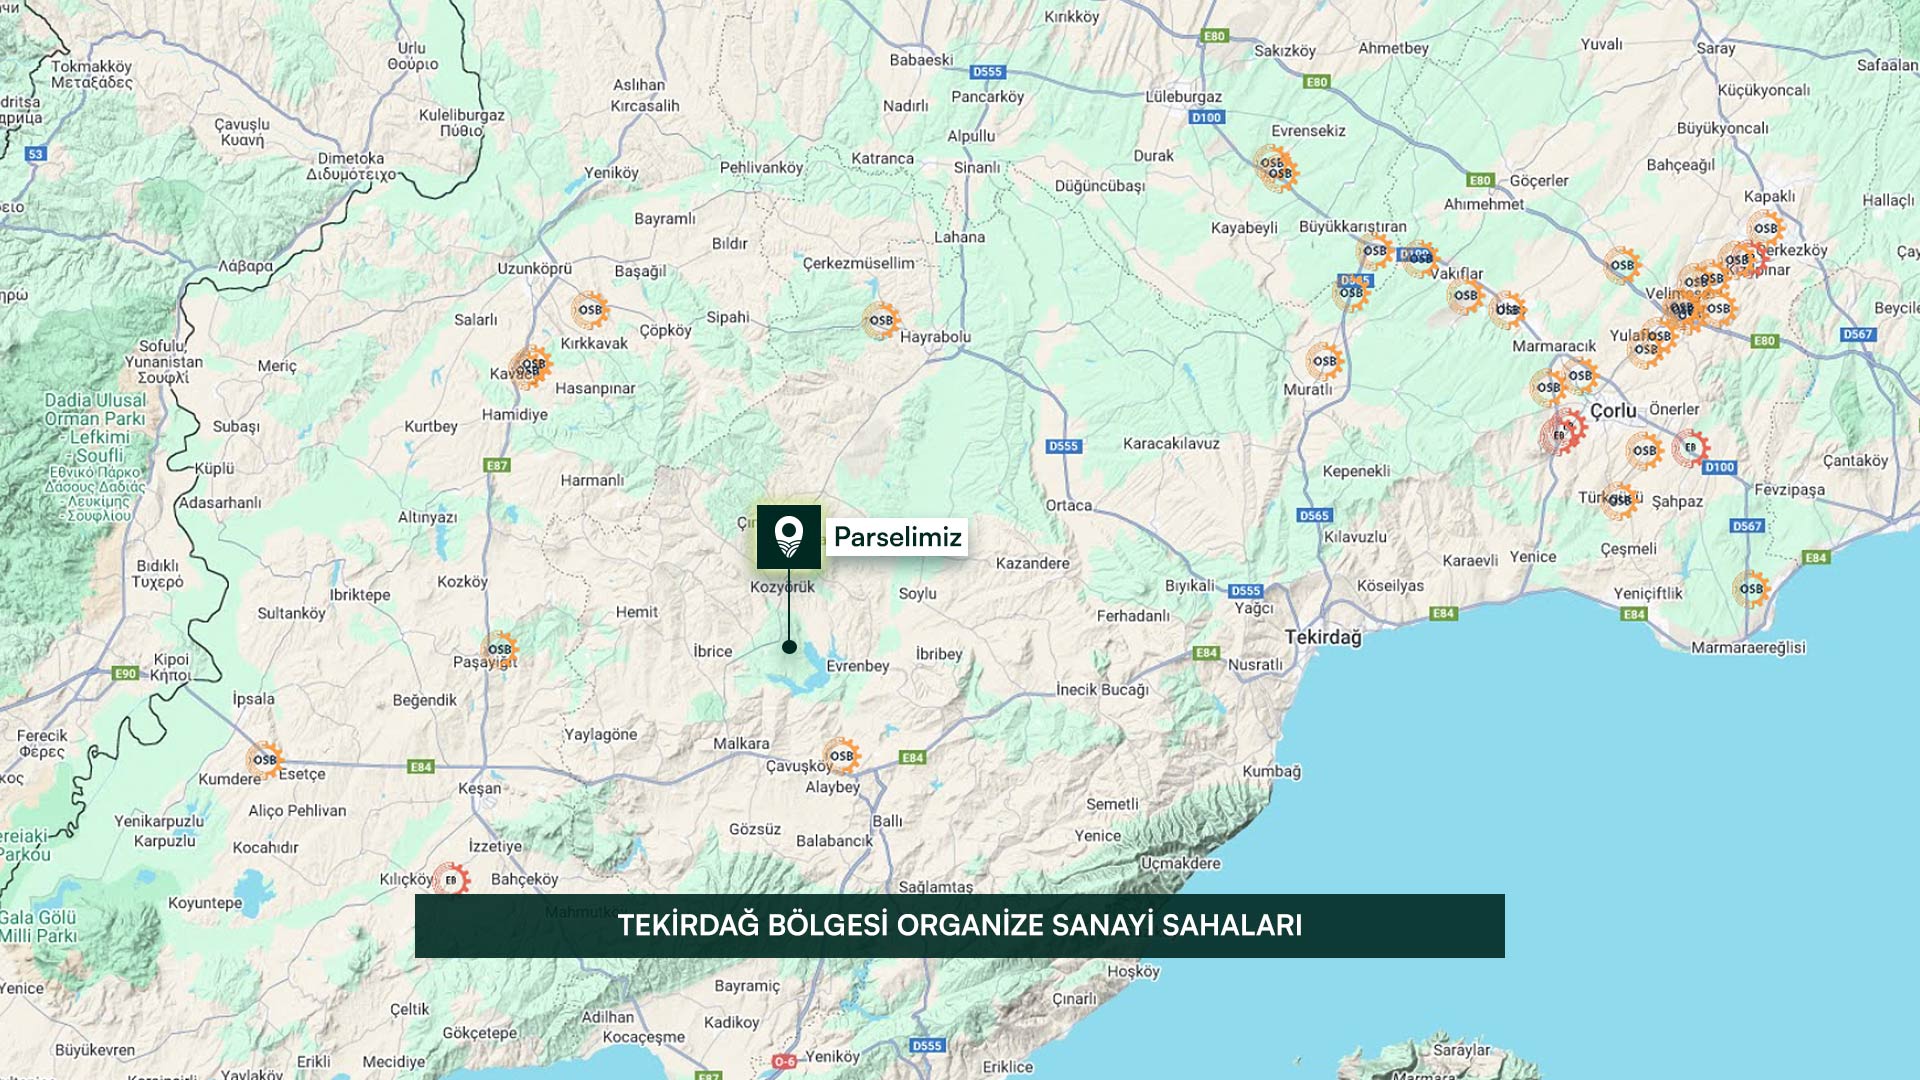
Task: Select the E90 road shield near Kipoi
Action: 125,674
